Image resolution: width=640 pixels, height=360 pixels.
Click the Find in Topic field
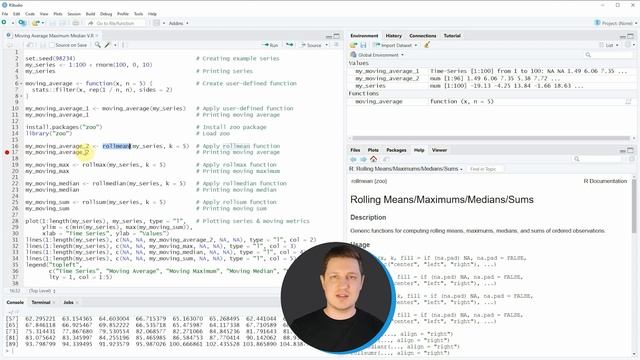coord(486,169)
